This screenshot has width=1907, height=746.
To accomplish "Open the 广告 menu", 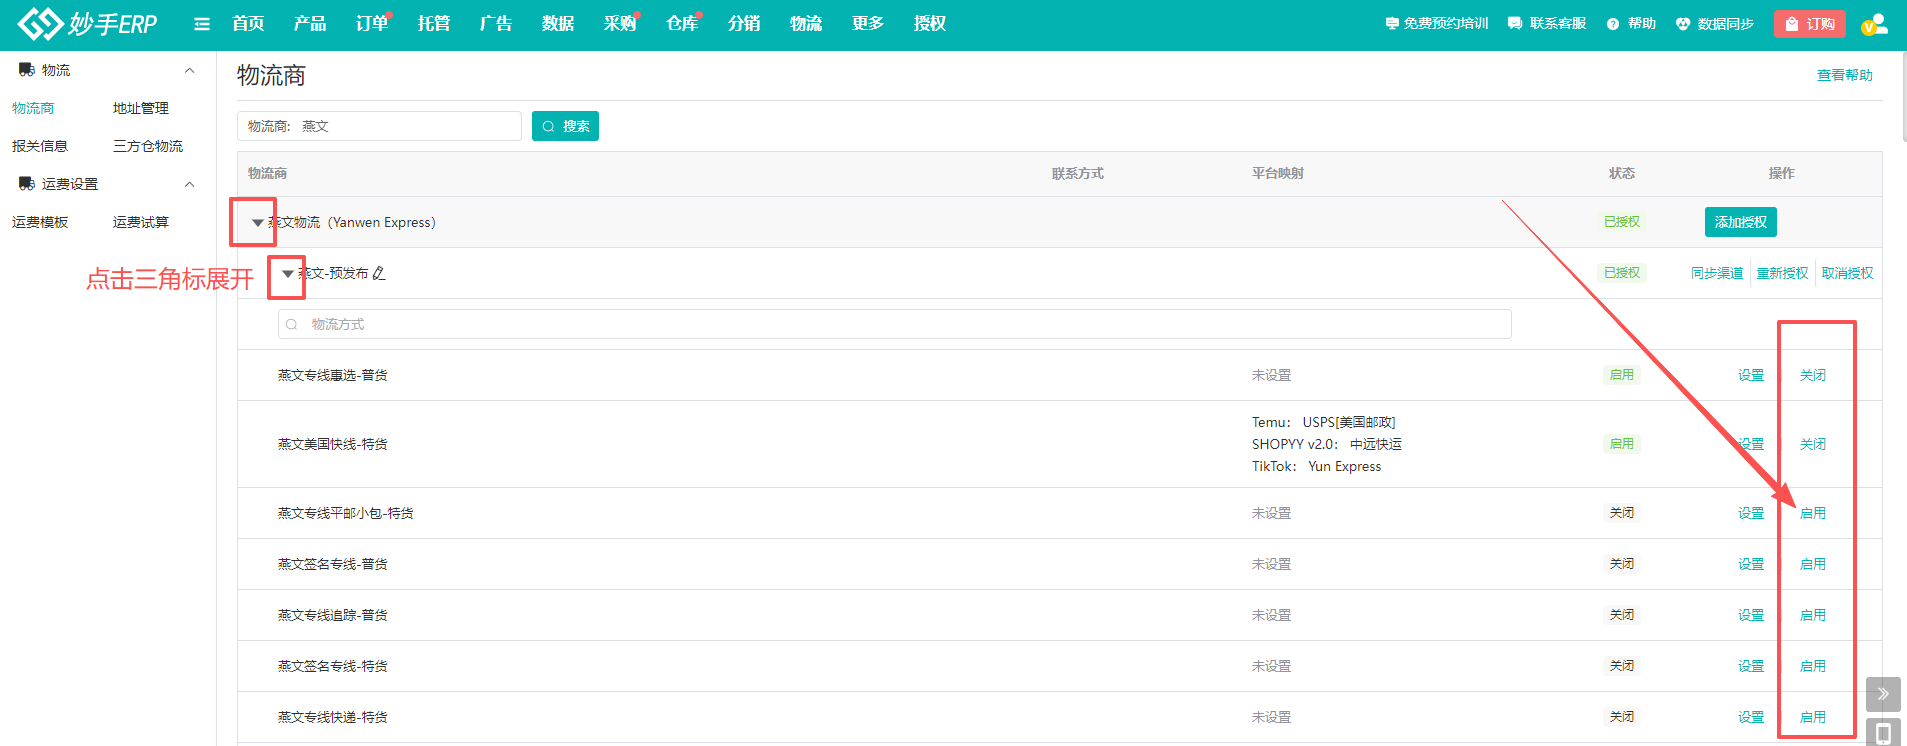I will pyautogui.click(x=496, y=24).
